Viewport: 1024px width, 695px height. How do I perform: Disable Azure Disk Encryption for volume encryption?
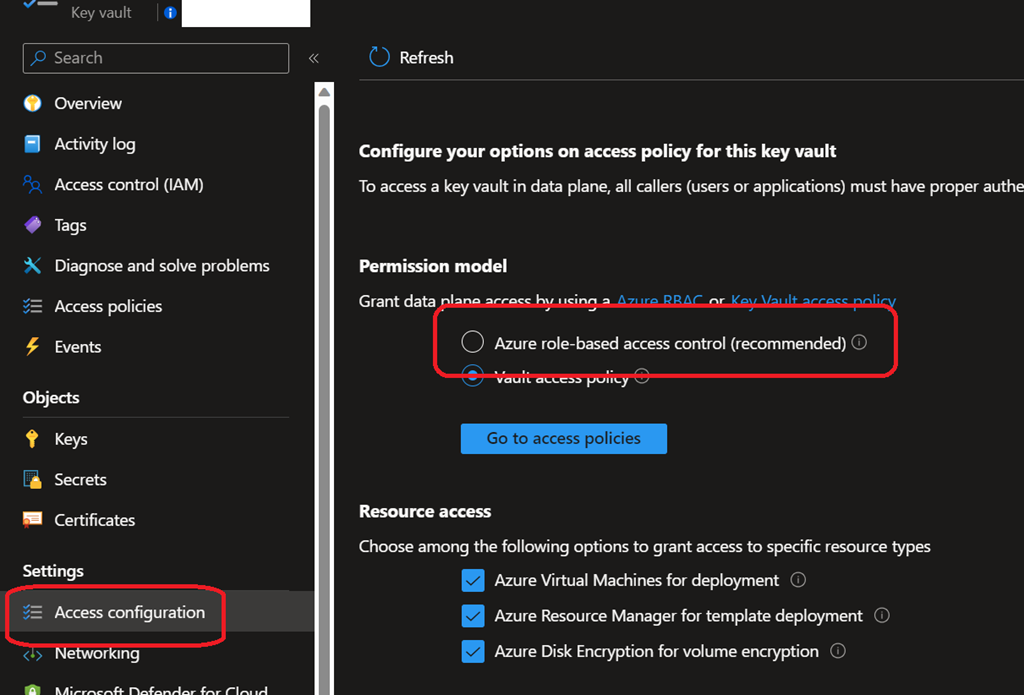473,652
